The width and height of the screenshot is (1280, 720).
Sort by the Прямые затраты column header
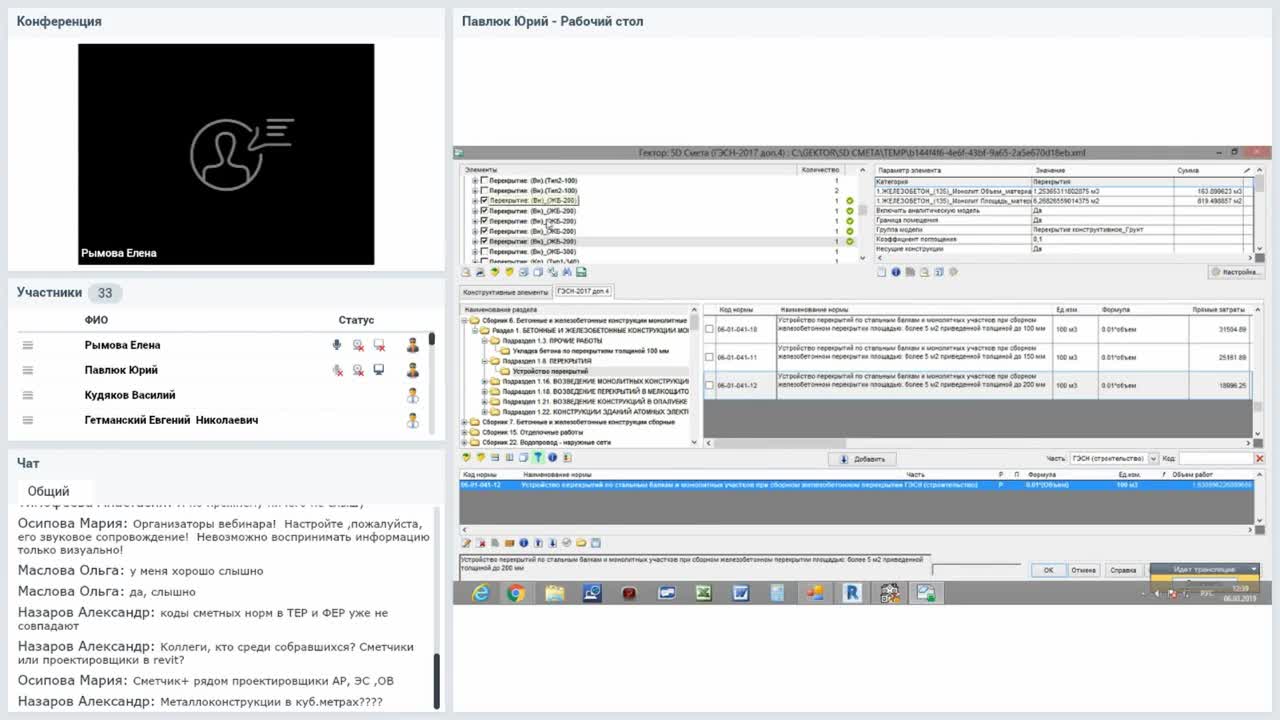[1218, 310]
